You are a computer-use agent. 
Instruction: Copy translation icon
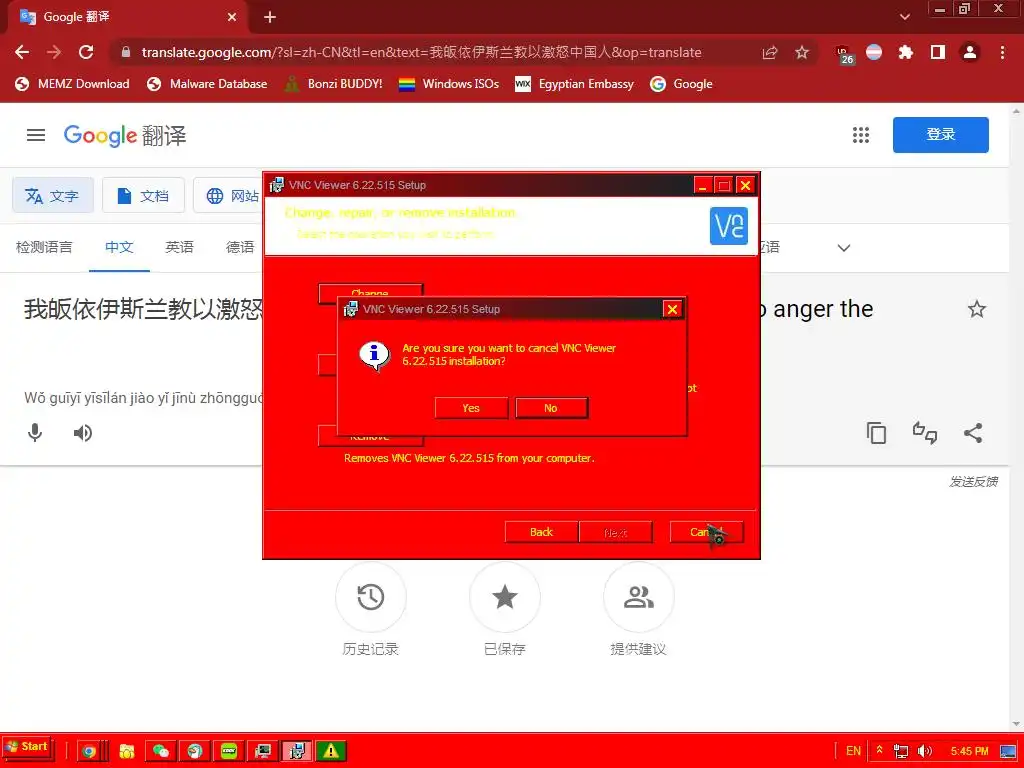(876, 433)
